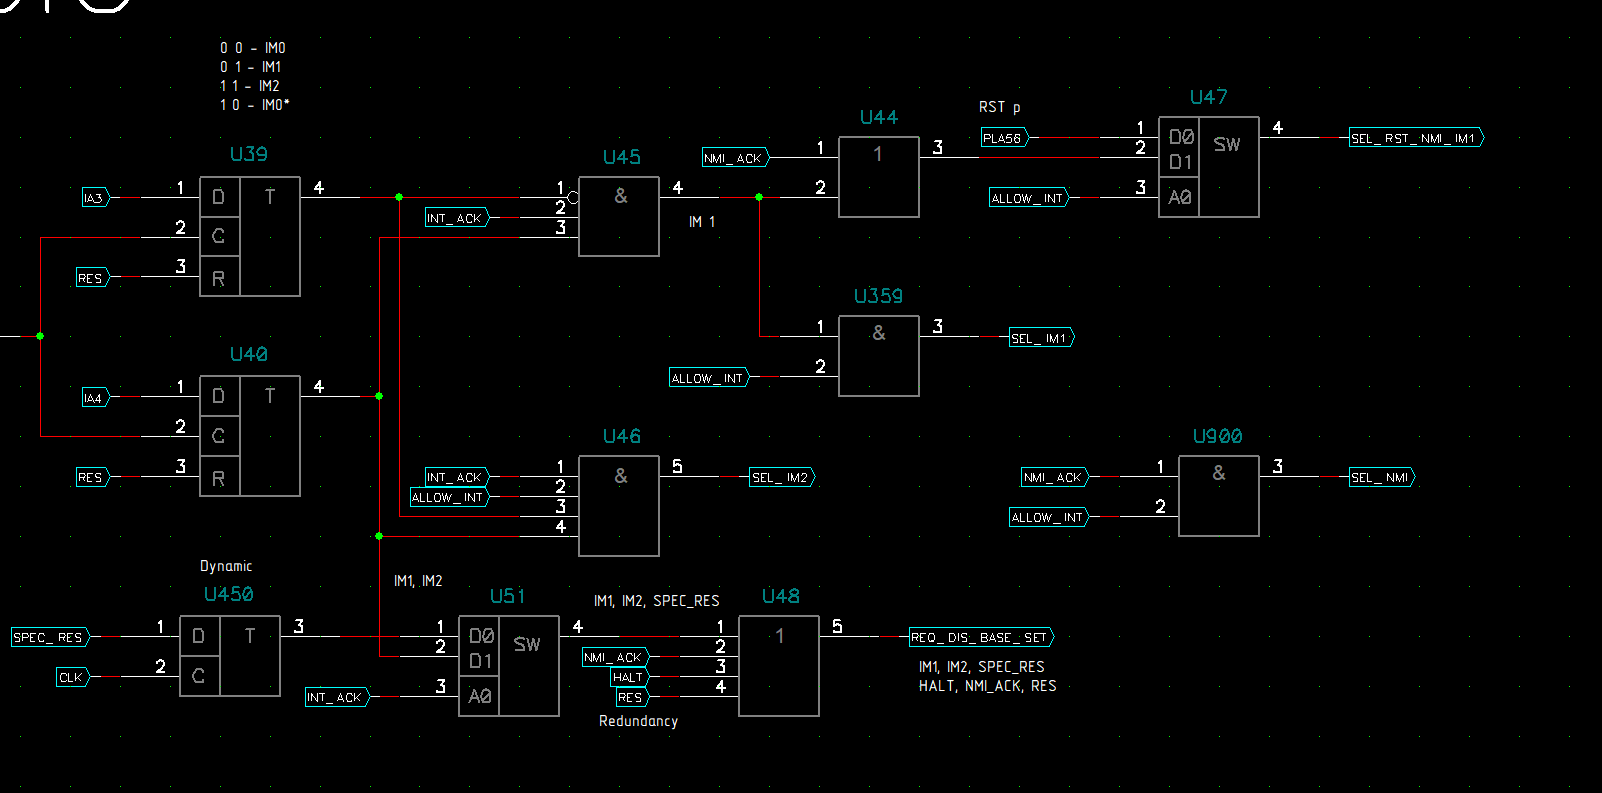This screenshot has width=1602, height=793.
Task: Click the IA3 input port
Action: coord(94,198)
